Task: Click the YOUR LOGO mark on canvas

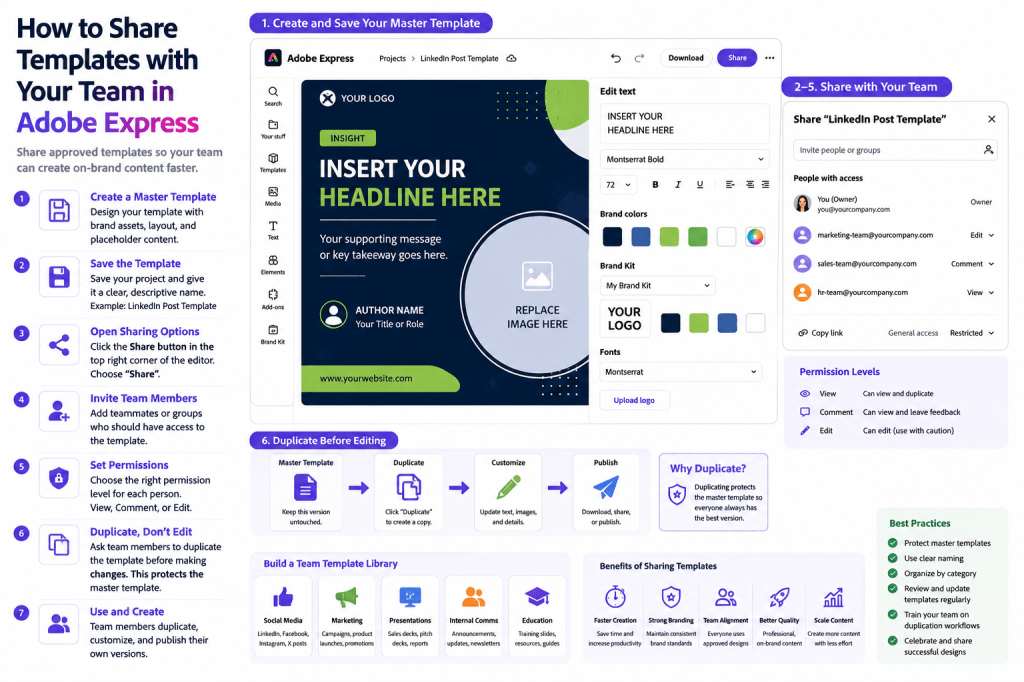Action: 327,98
